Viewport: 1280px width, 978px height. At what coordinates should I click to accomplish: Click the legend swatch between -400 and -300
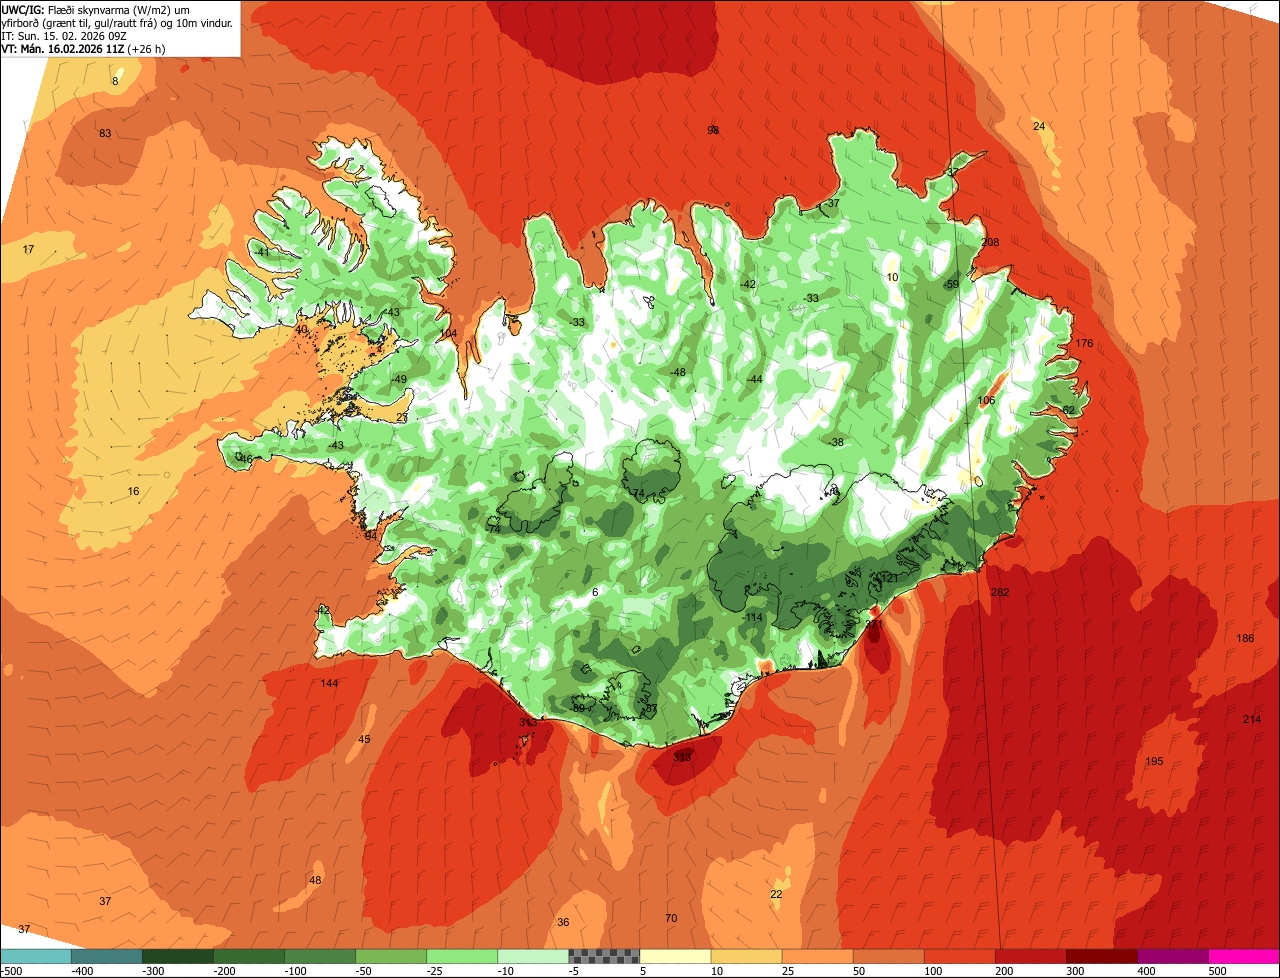(107, 956)
